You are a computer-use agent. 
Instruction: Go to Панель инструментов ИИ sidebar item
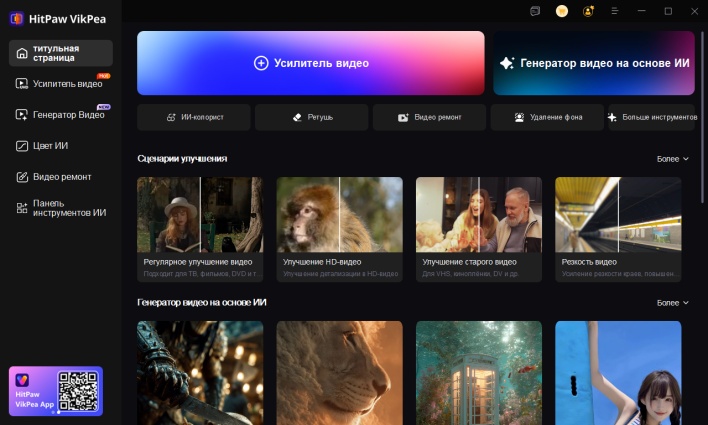coord(61,207)
